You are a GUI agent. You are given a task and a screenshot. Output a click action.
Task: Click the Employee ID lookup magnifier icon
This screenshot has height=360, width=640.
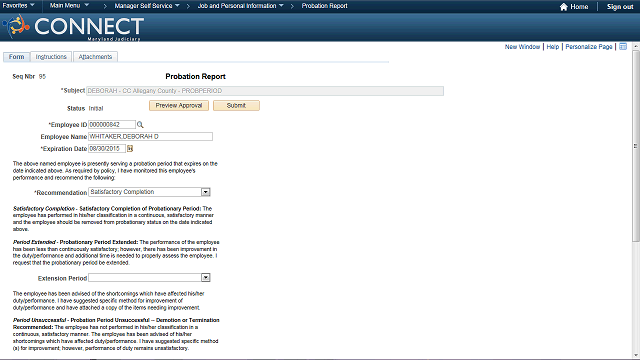(x=140, y=125)
